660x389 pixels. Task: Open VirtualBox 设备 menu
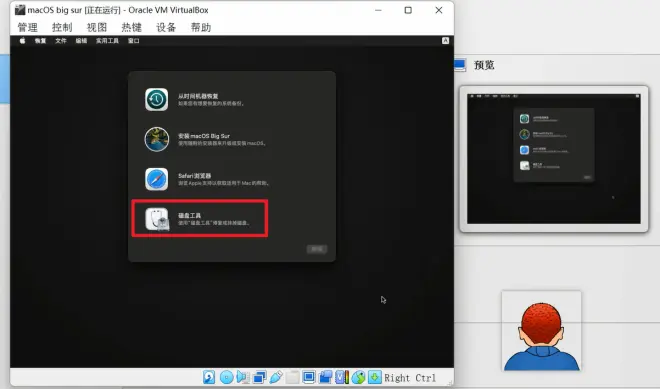pos(166,27)
